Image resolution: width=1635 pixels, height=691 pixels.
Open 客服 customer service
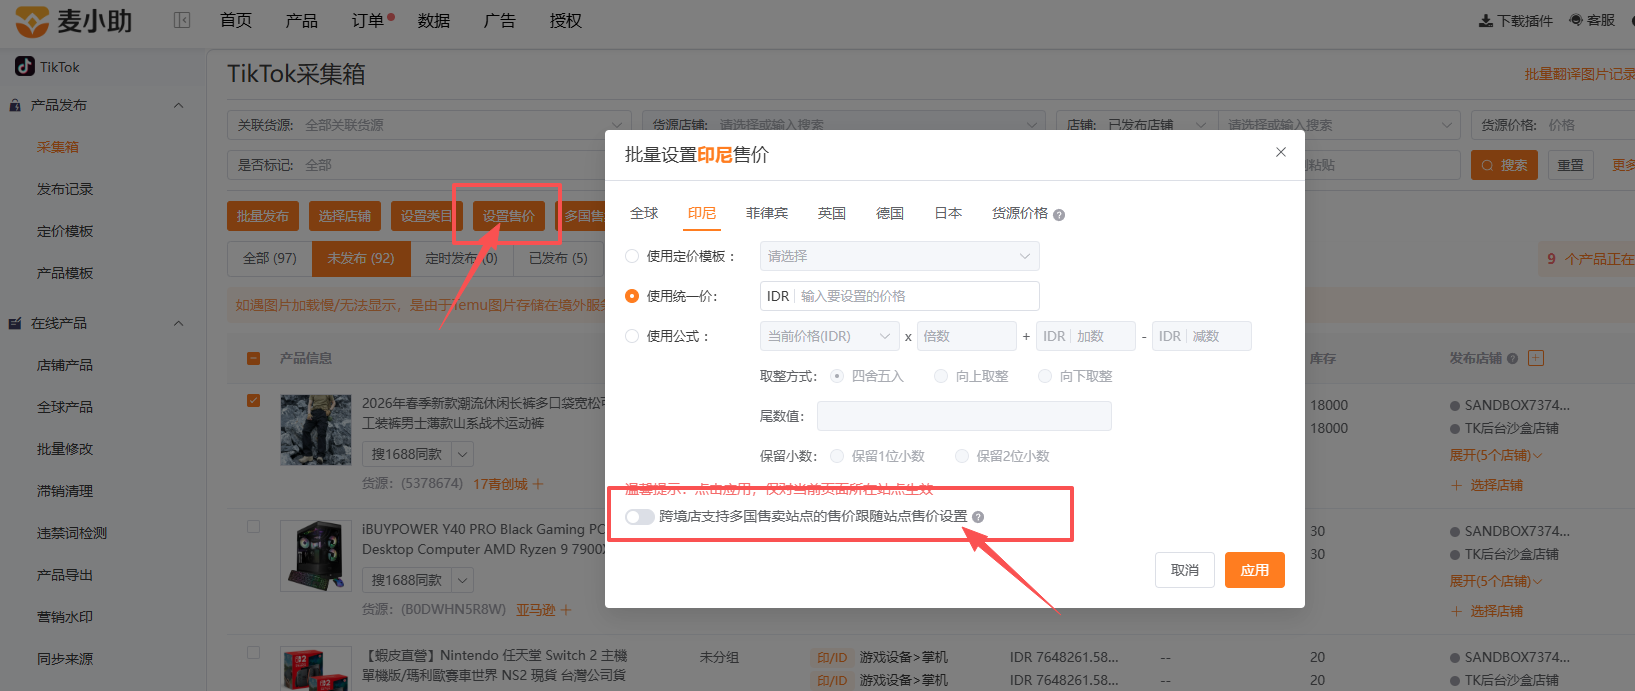[x=1592, y=20]
